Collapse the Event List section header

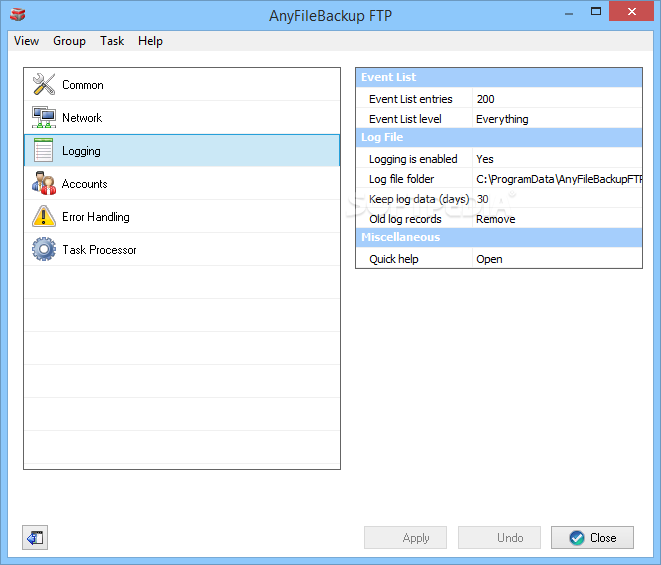tap(499, 77)
